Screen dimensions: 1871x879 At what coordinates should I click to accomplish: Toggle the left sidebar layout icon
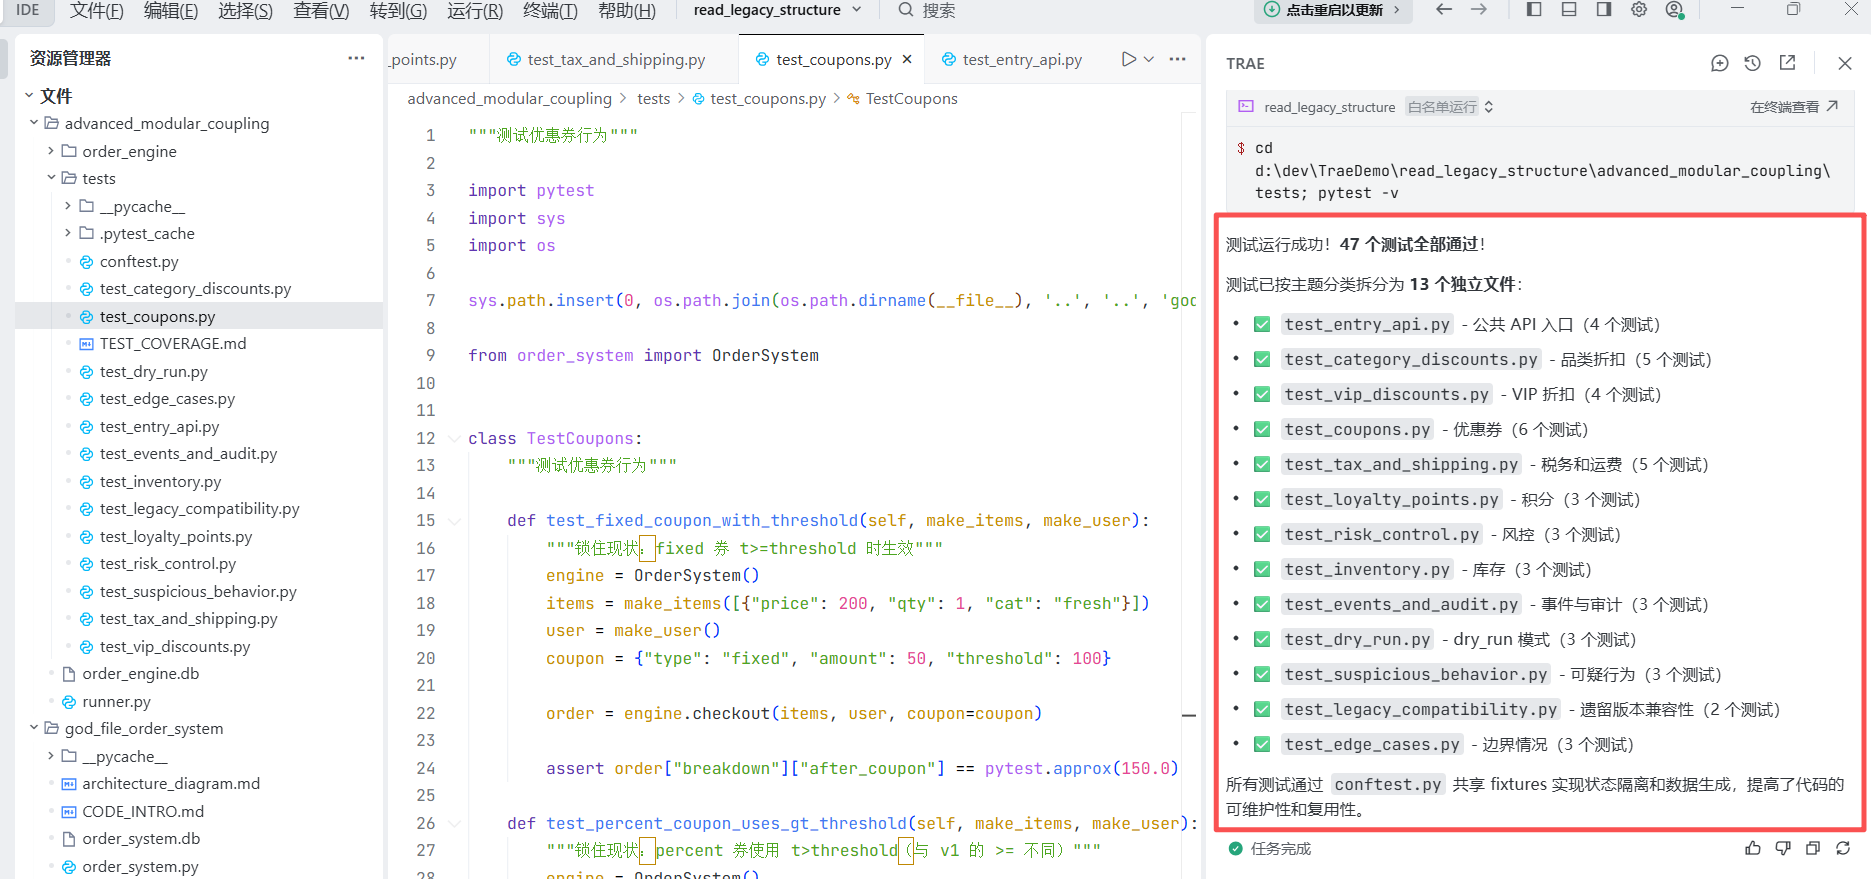(x=1534, y=10)
